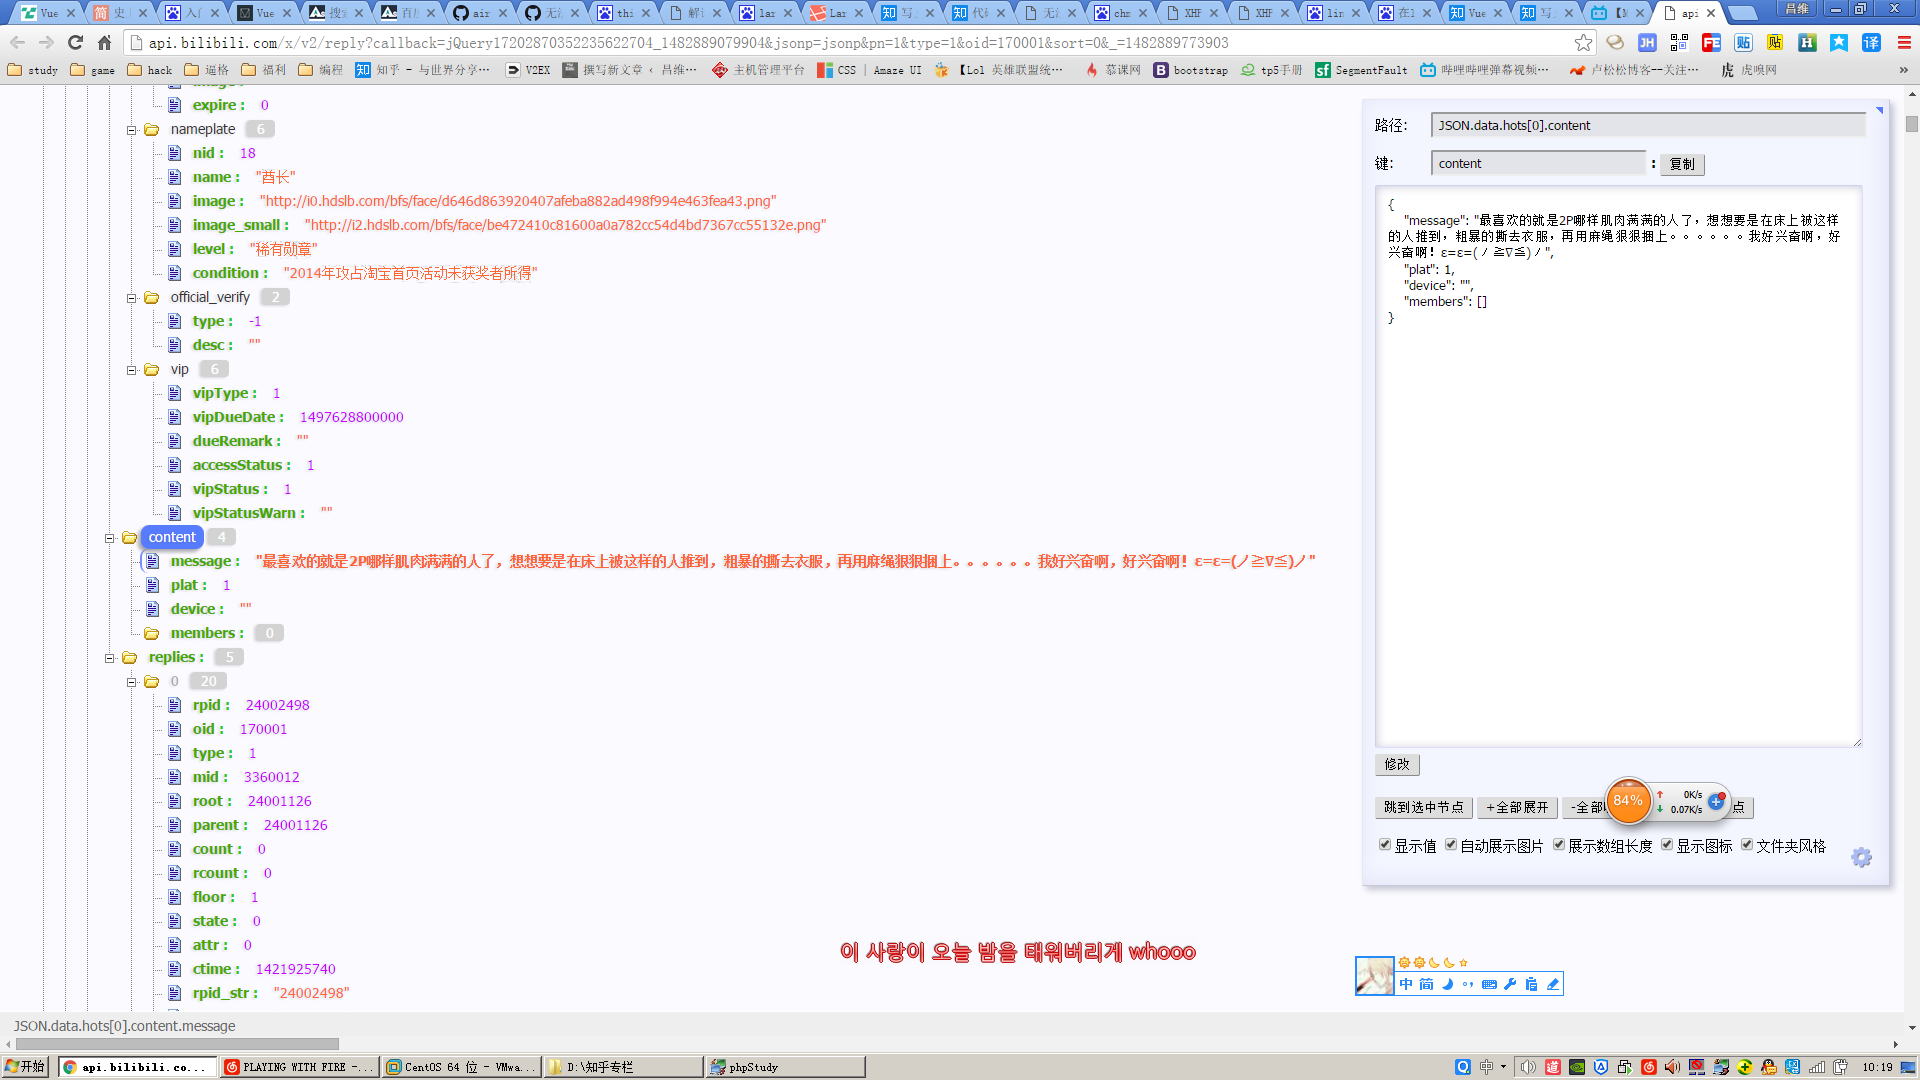Collapse the content node in tree
1920x1080 pixels.
(x=110, y=538)
